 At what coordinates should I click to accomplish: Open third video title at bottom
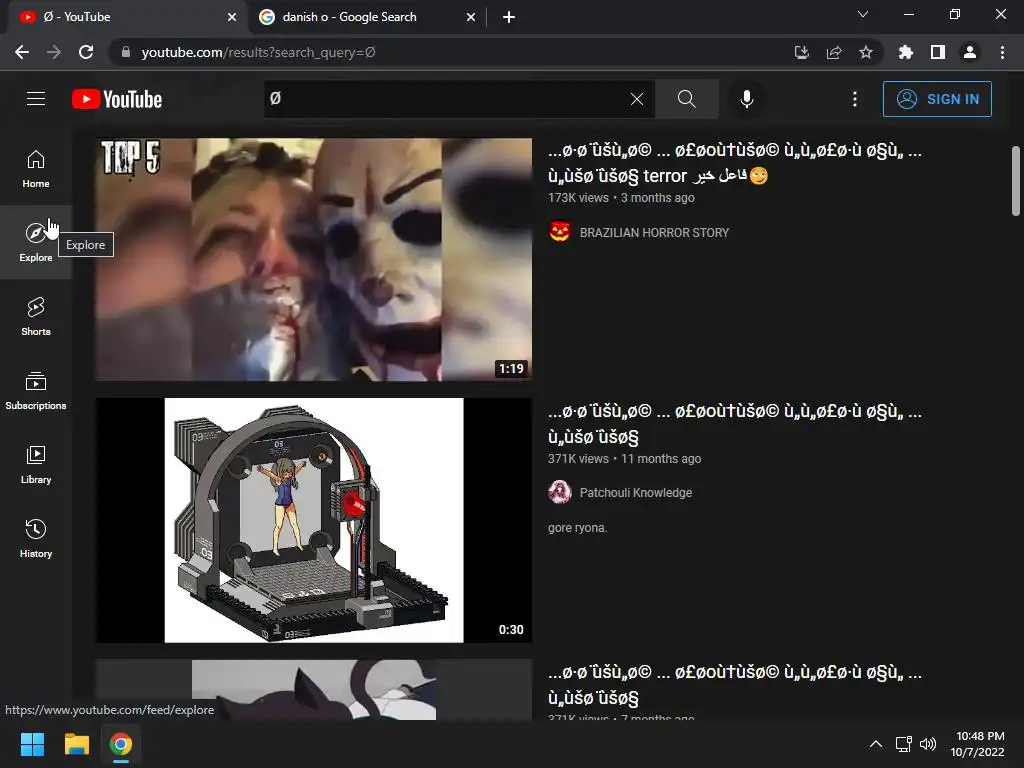coord(734,684)
